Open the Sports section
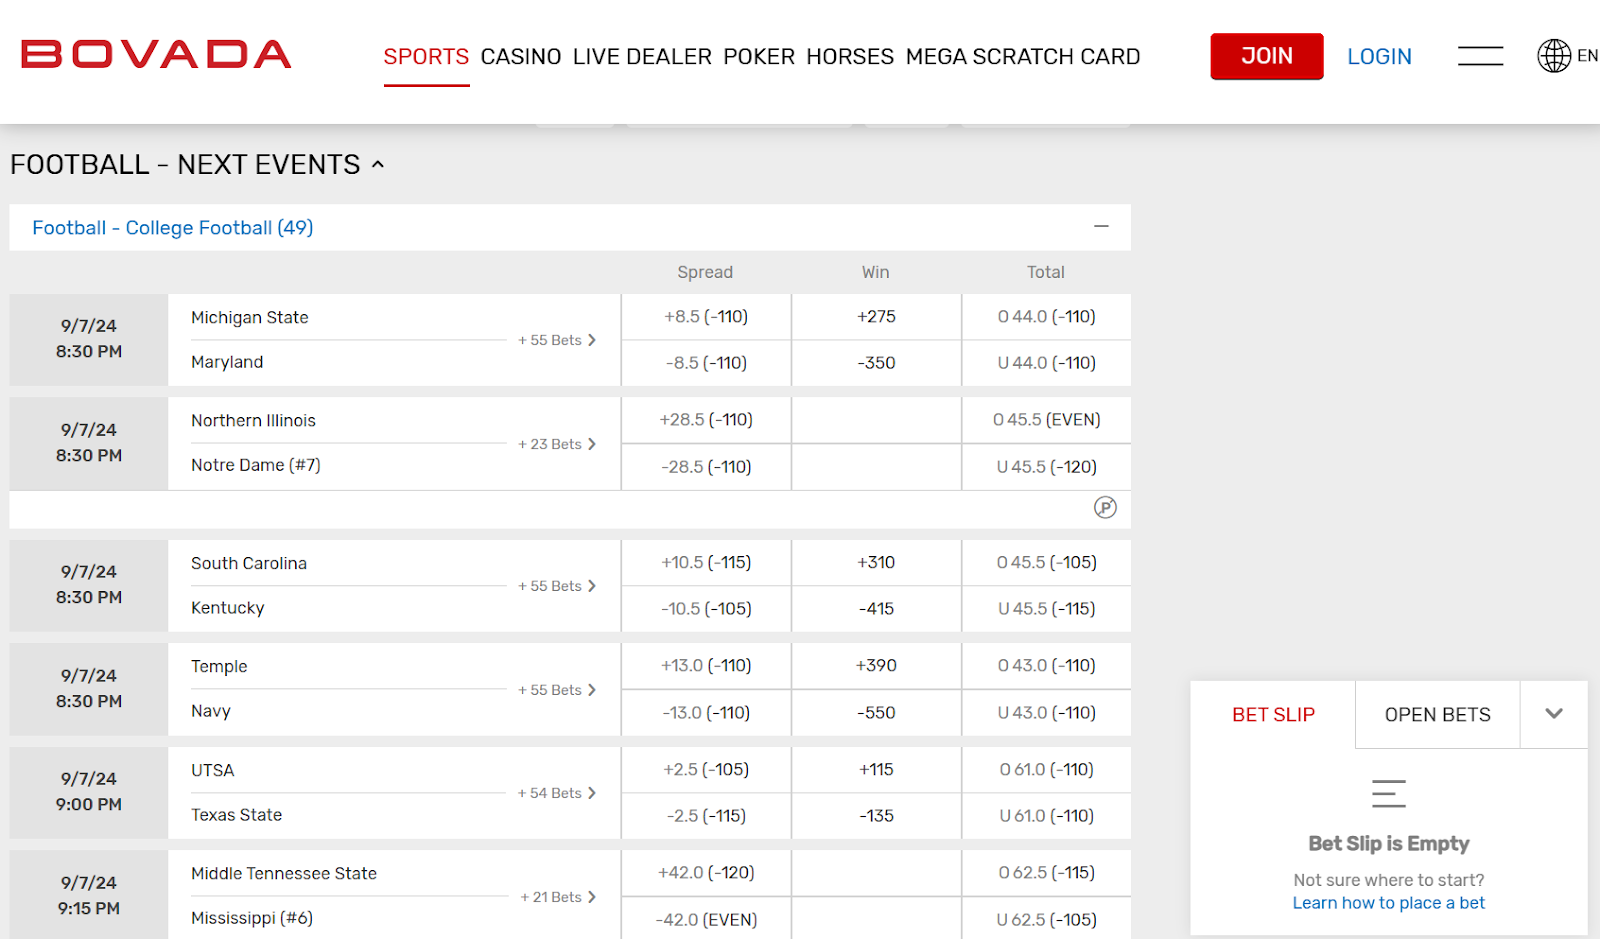This screenshot has width=1600, height=939. (426, 57)
